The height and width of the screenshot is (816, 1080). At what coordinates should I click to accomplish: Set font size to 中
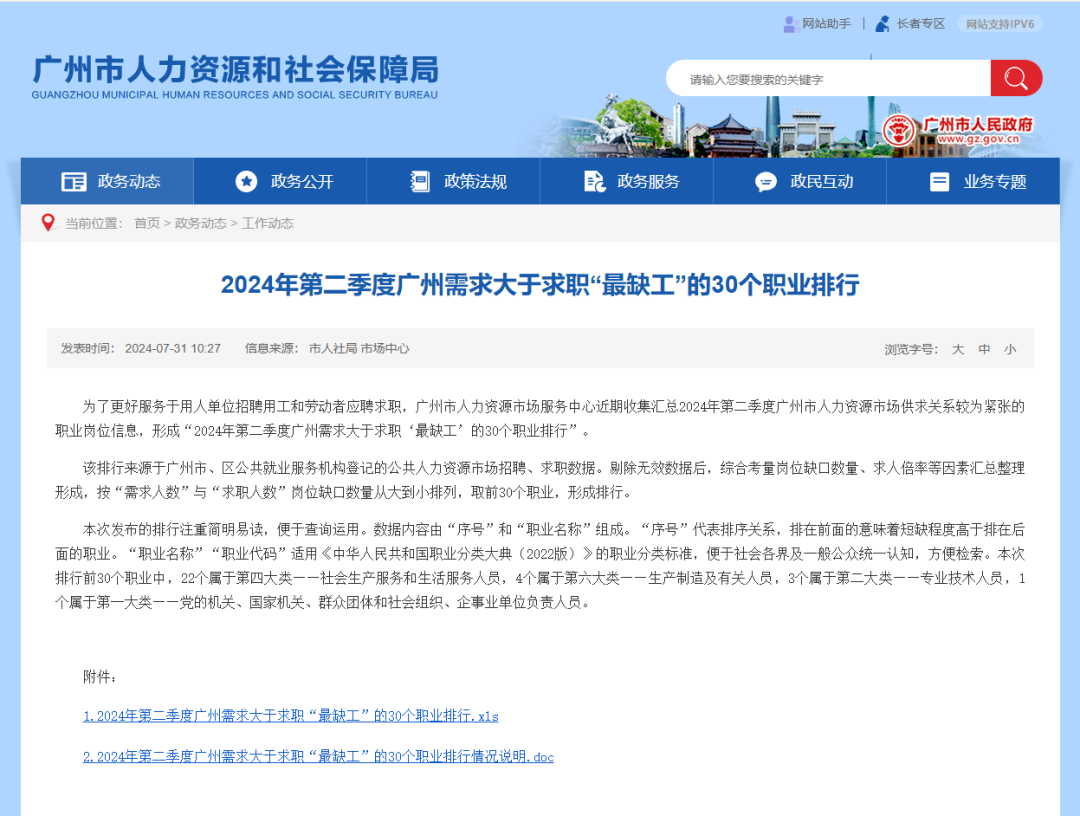(x=984, y=349)
